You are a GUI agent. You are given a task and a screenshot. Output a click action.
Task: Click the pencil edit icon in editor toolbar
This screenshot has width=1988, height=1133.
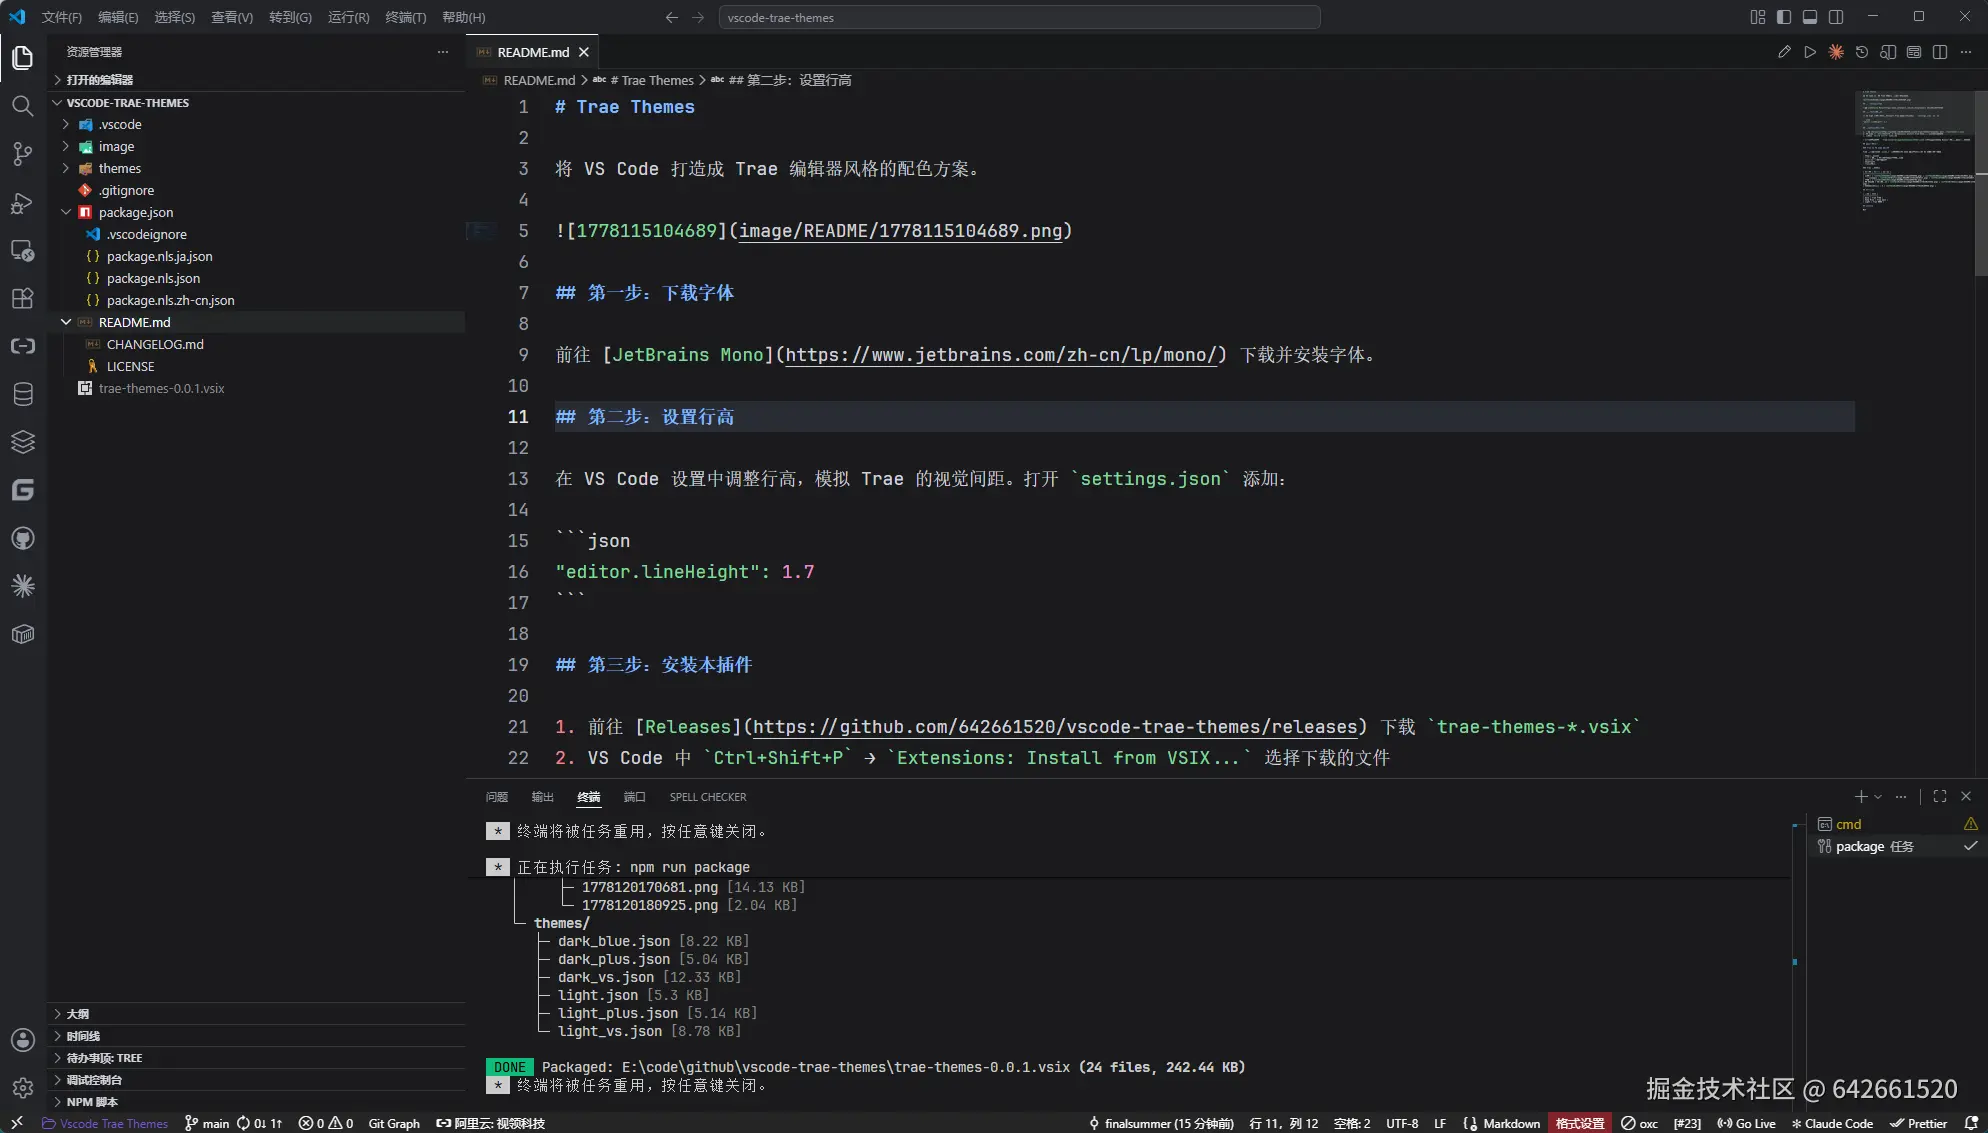pyautogui.click(x=1784, y=52)
